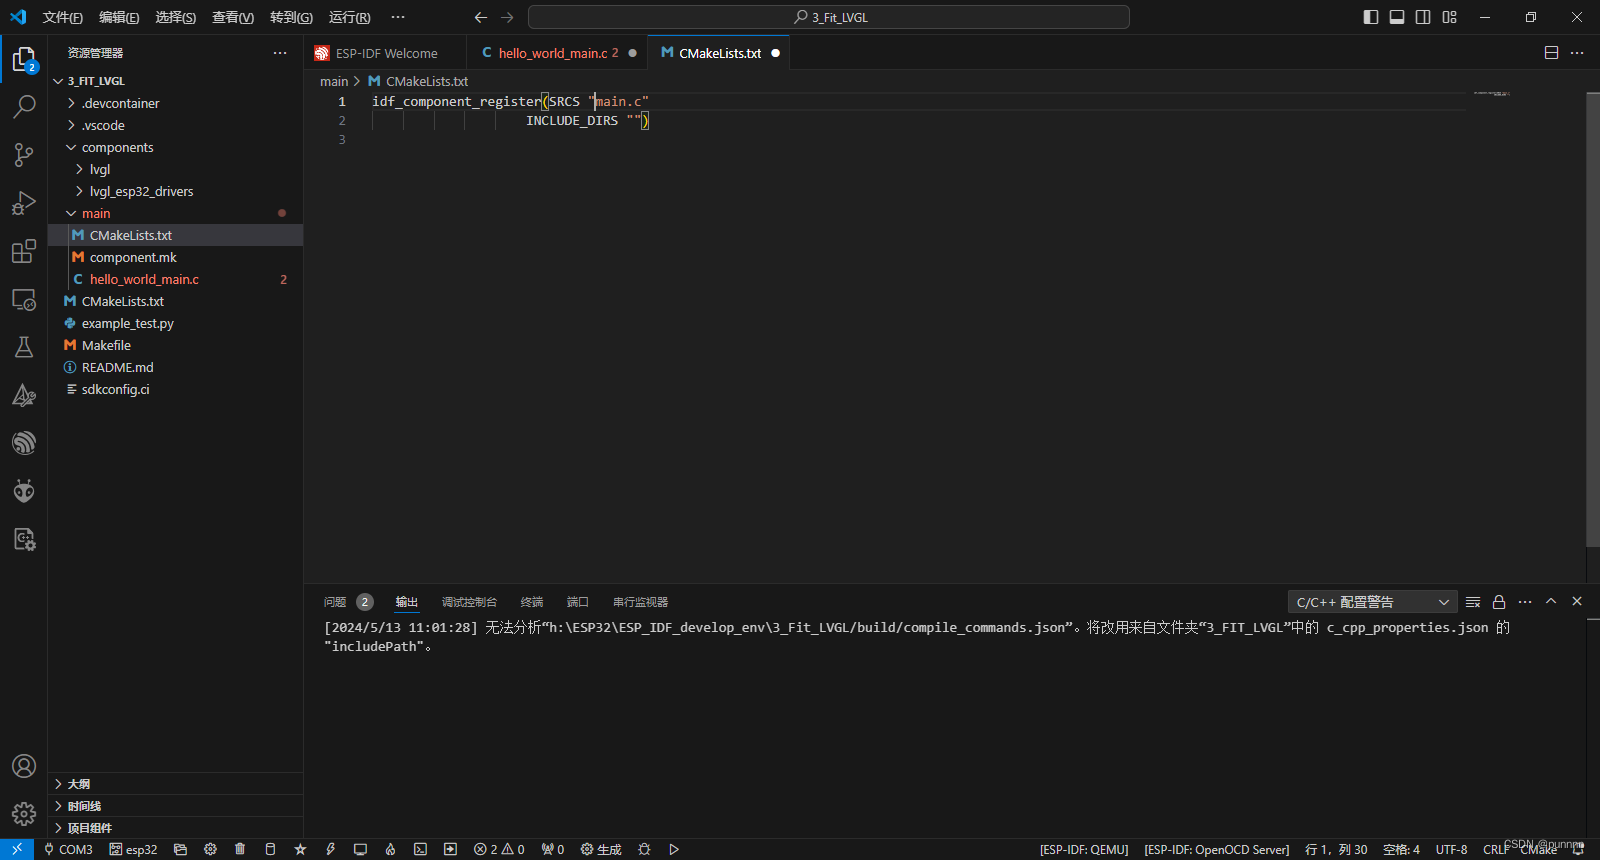Click the full clean trash icon

240,849
